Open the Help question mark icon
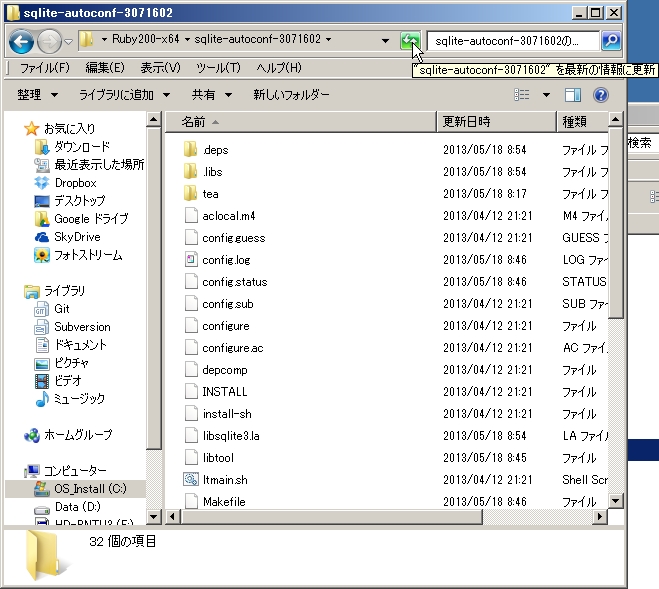Image resolution: width=659 pixels, height=589 pixels. click(601, 95)
